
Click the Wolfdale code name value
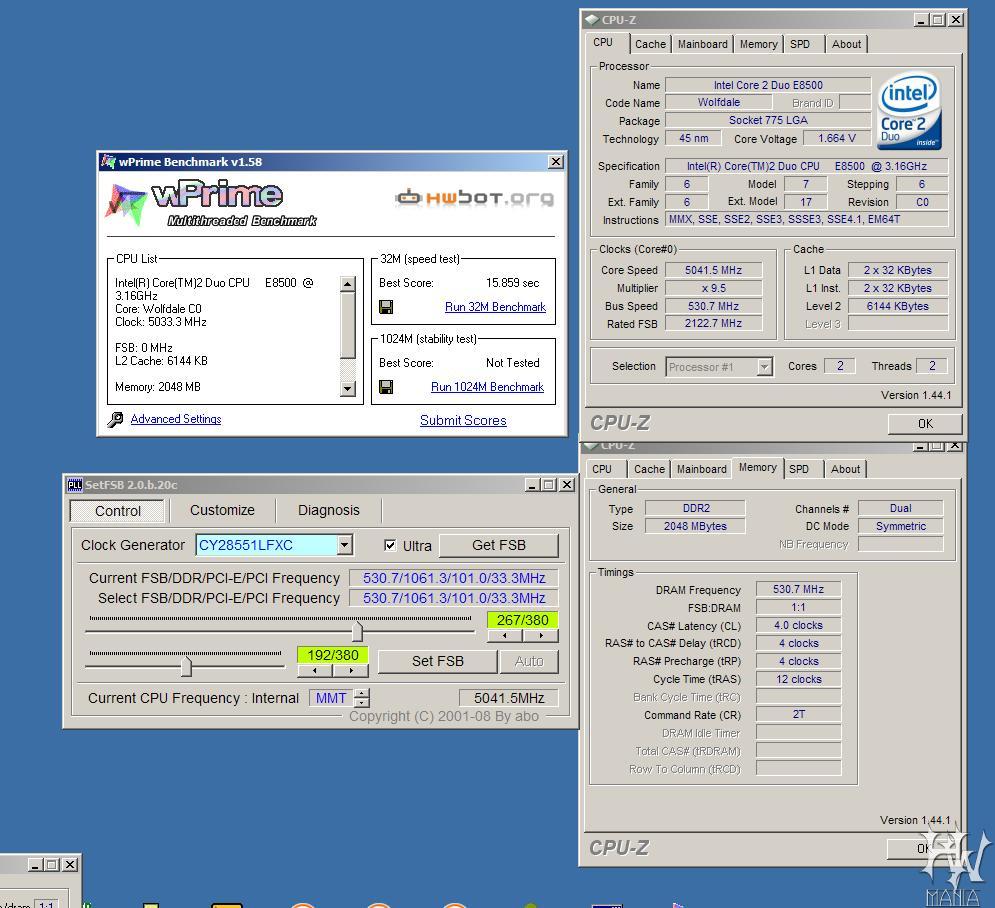pos(718,102)
